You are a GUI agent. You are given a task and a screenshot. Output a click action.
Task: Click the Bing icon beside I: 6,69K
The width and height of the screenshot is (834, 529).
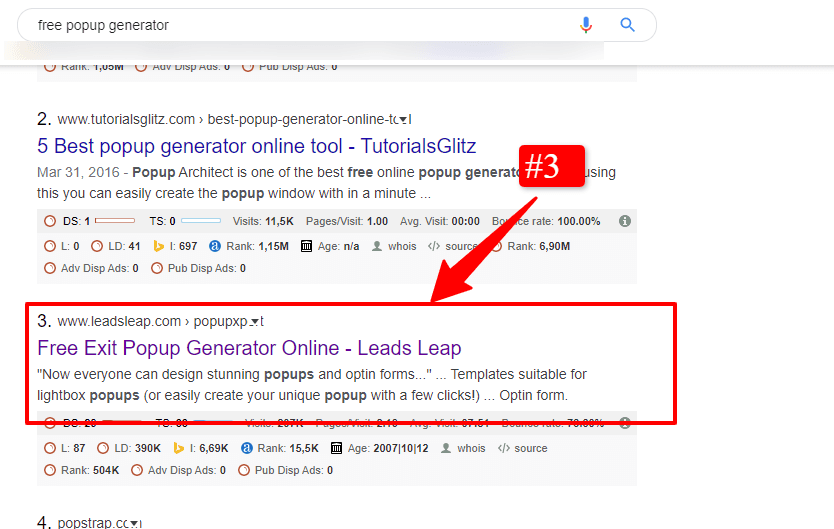point(179,448)
